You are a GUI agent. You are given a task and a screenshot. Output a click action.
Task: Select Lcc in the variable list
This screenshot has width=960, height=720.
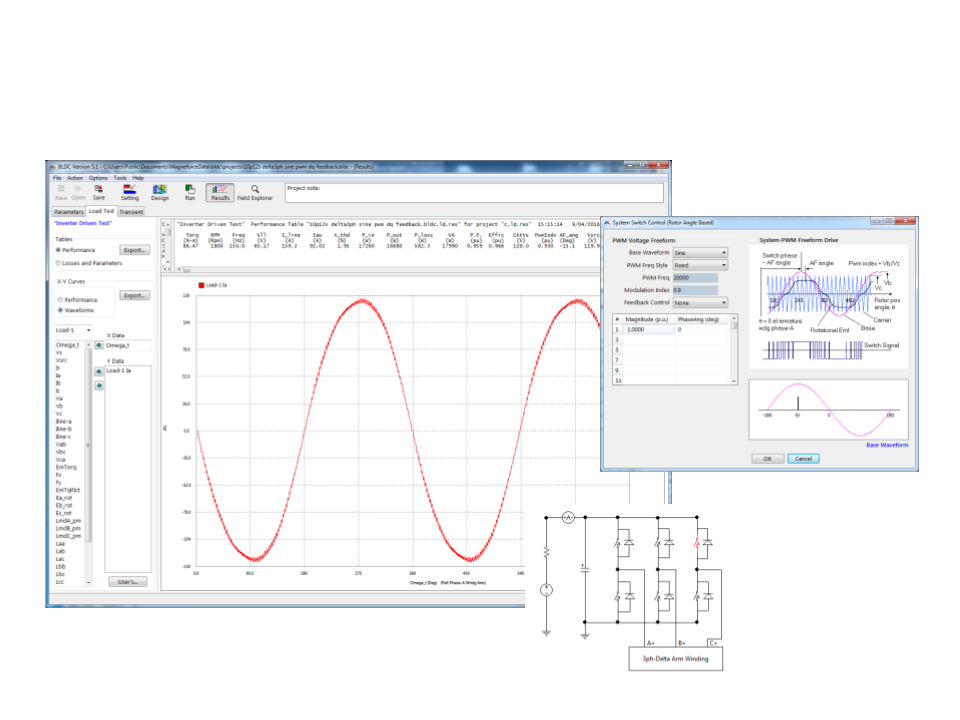point(60,582)
